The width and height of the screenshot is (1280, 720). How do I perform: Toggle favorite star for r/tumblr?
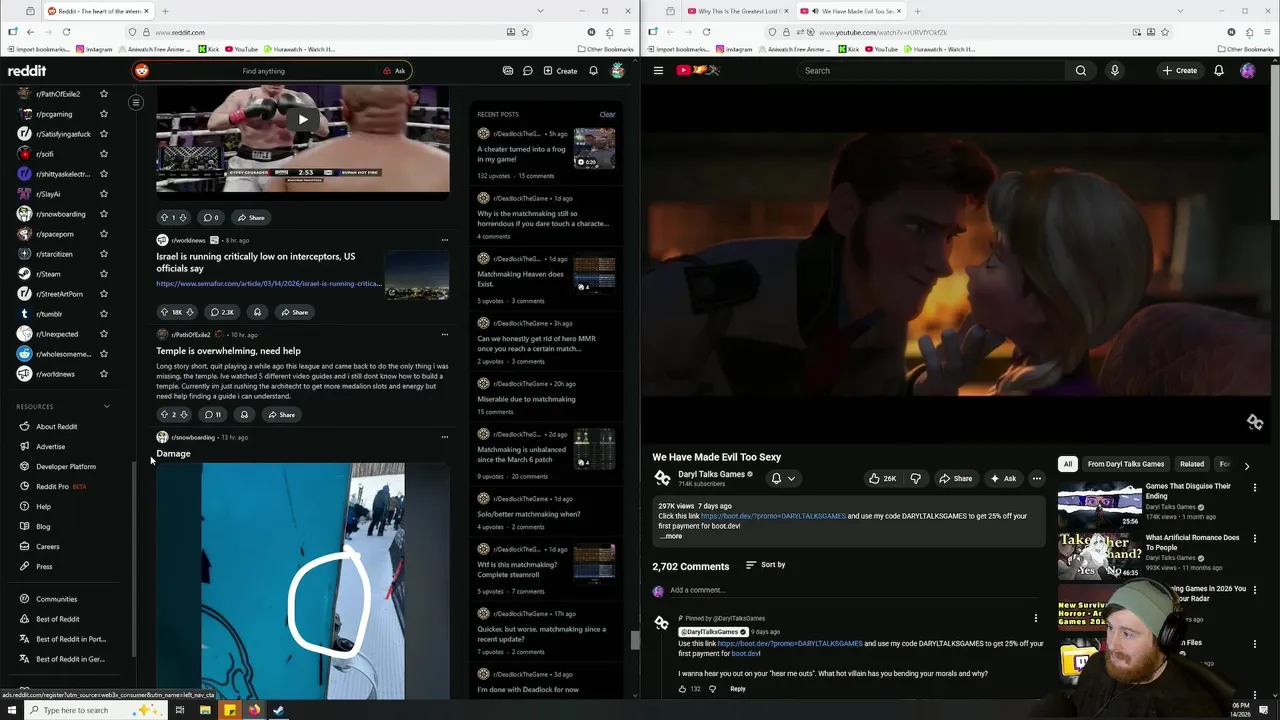[103, 314]
